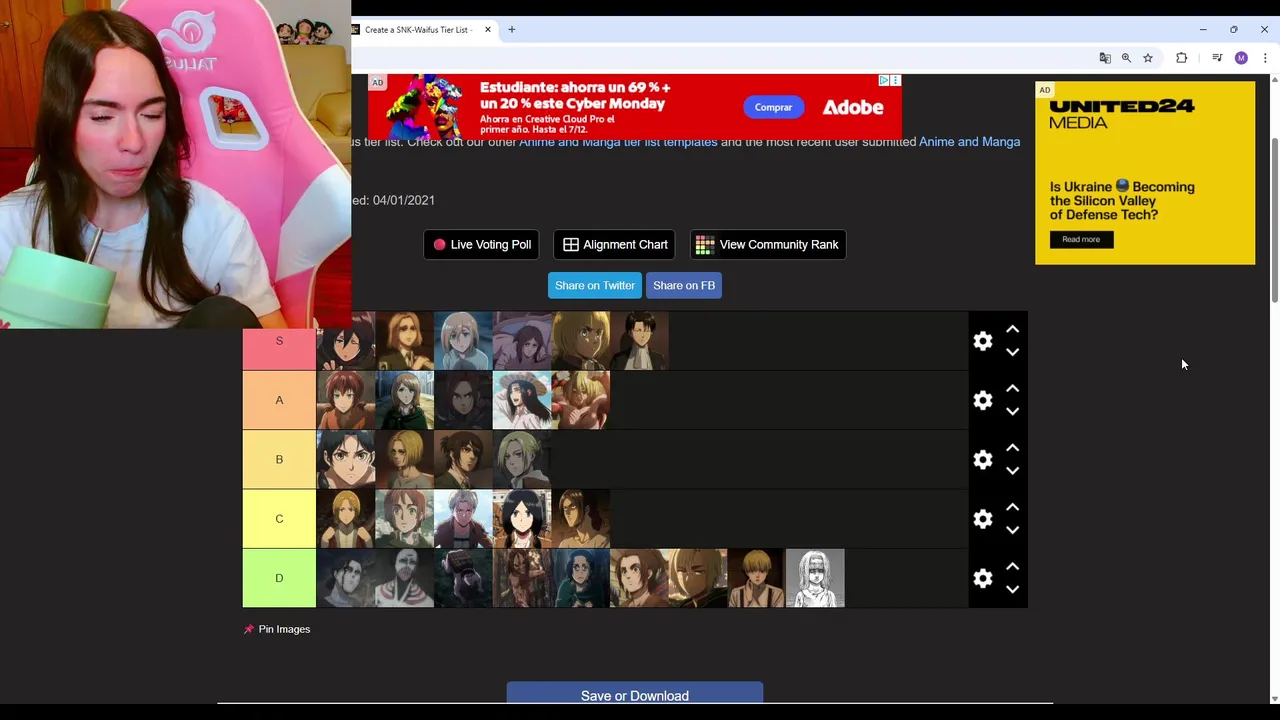Click the Live Voting Poll button

pyautogui.click(x=482, y=244)
